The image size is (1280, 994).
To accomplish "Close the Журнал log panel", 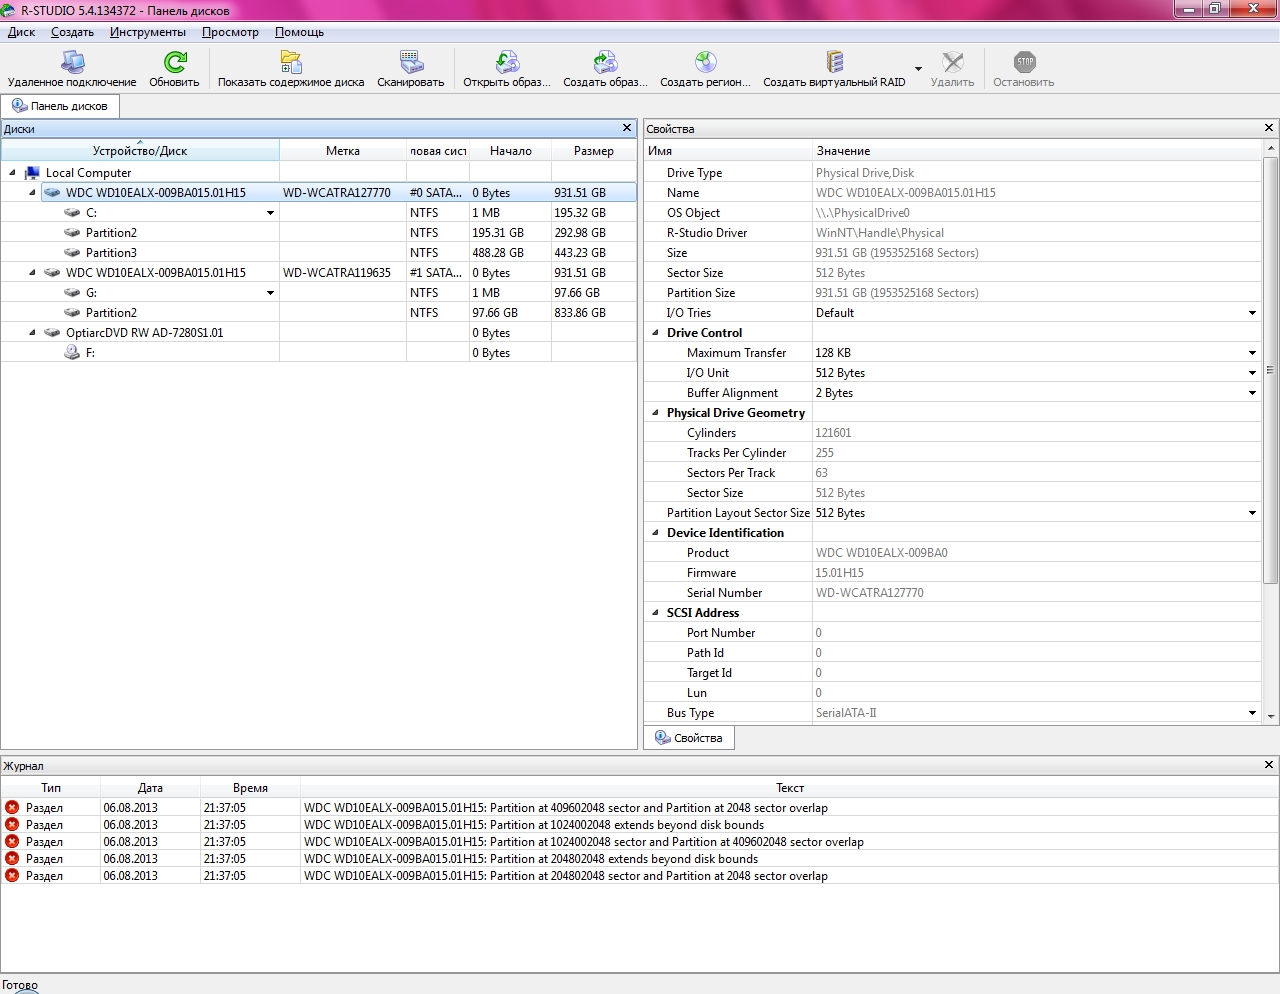I will [x=1269, y=765].
